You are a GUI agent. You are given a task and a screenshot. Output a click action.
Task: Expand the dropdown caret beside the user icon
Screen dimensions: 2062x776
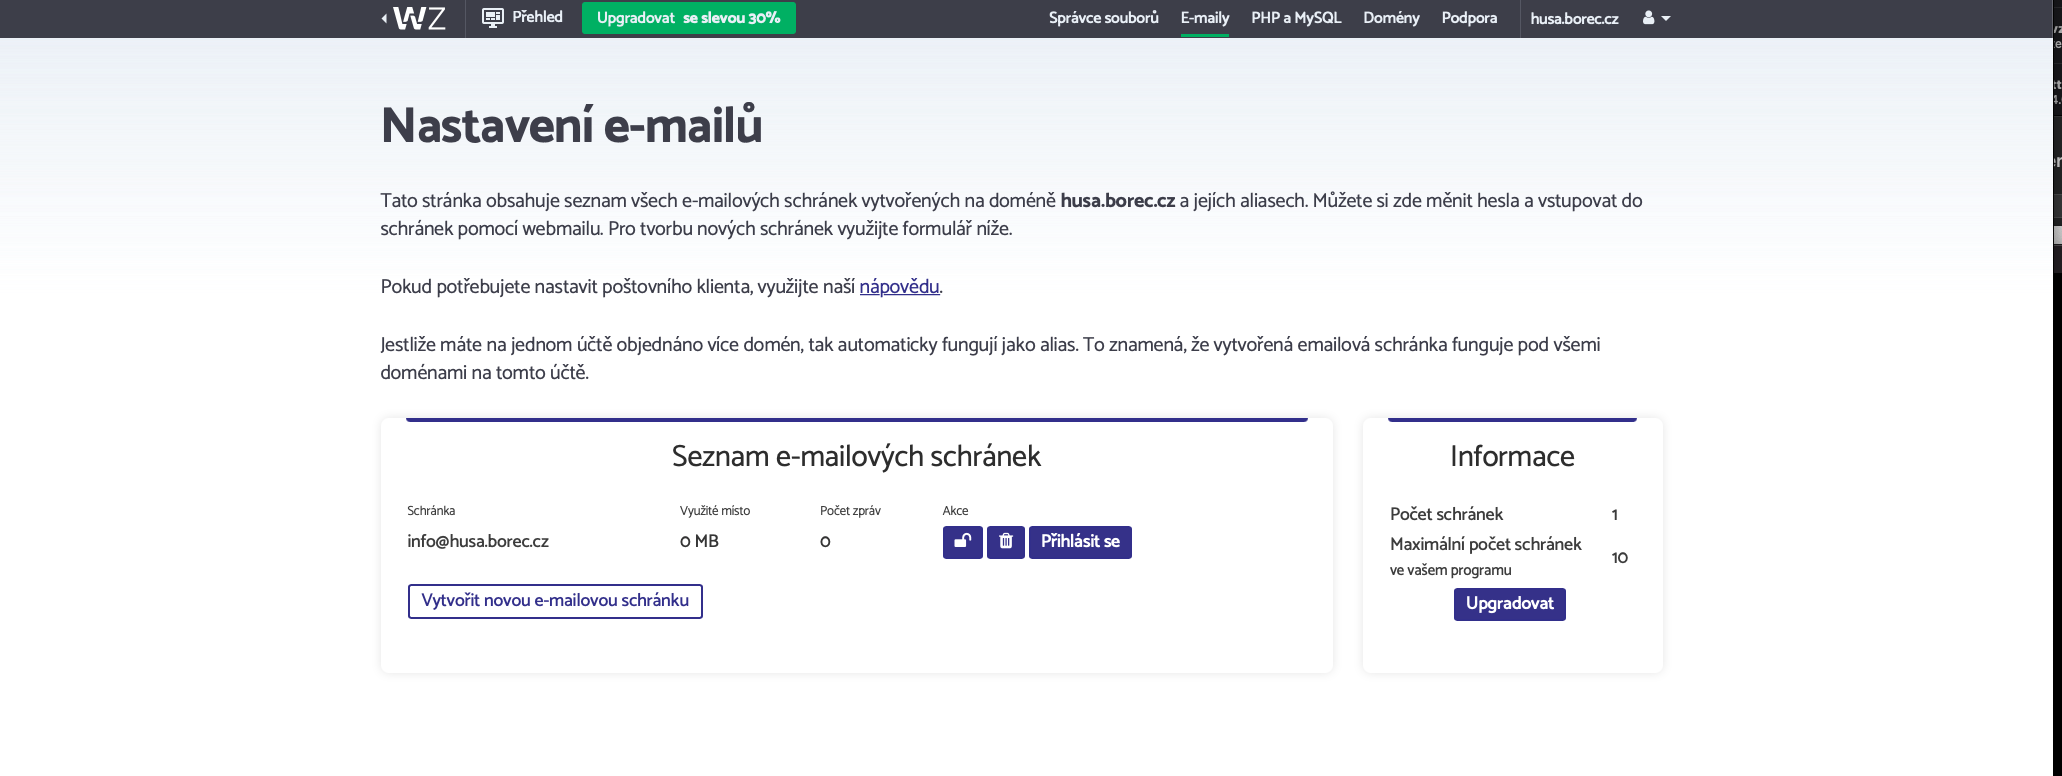[1666, 19]
